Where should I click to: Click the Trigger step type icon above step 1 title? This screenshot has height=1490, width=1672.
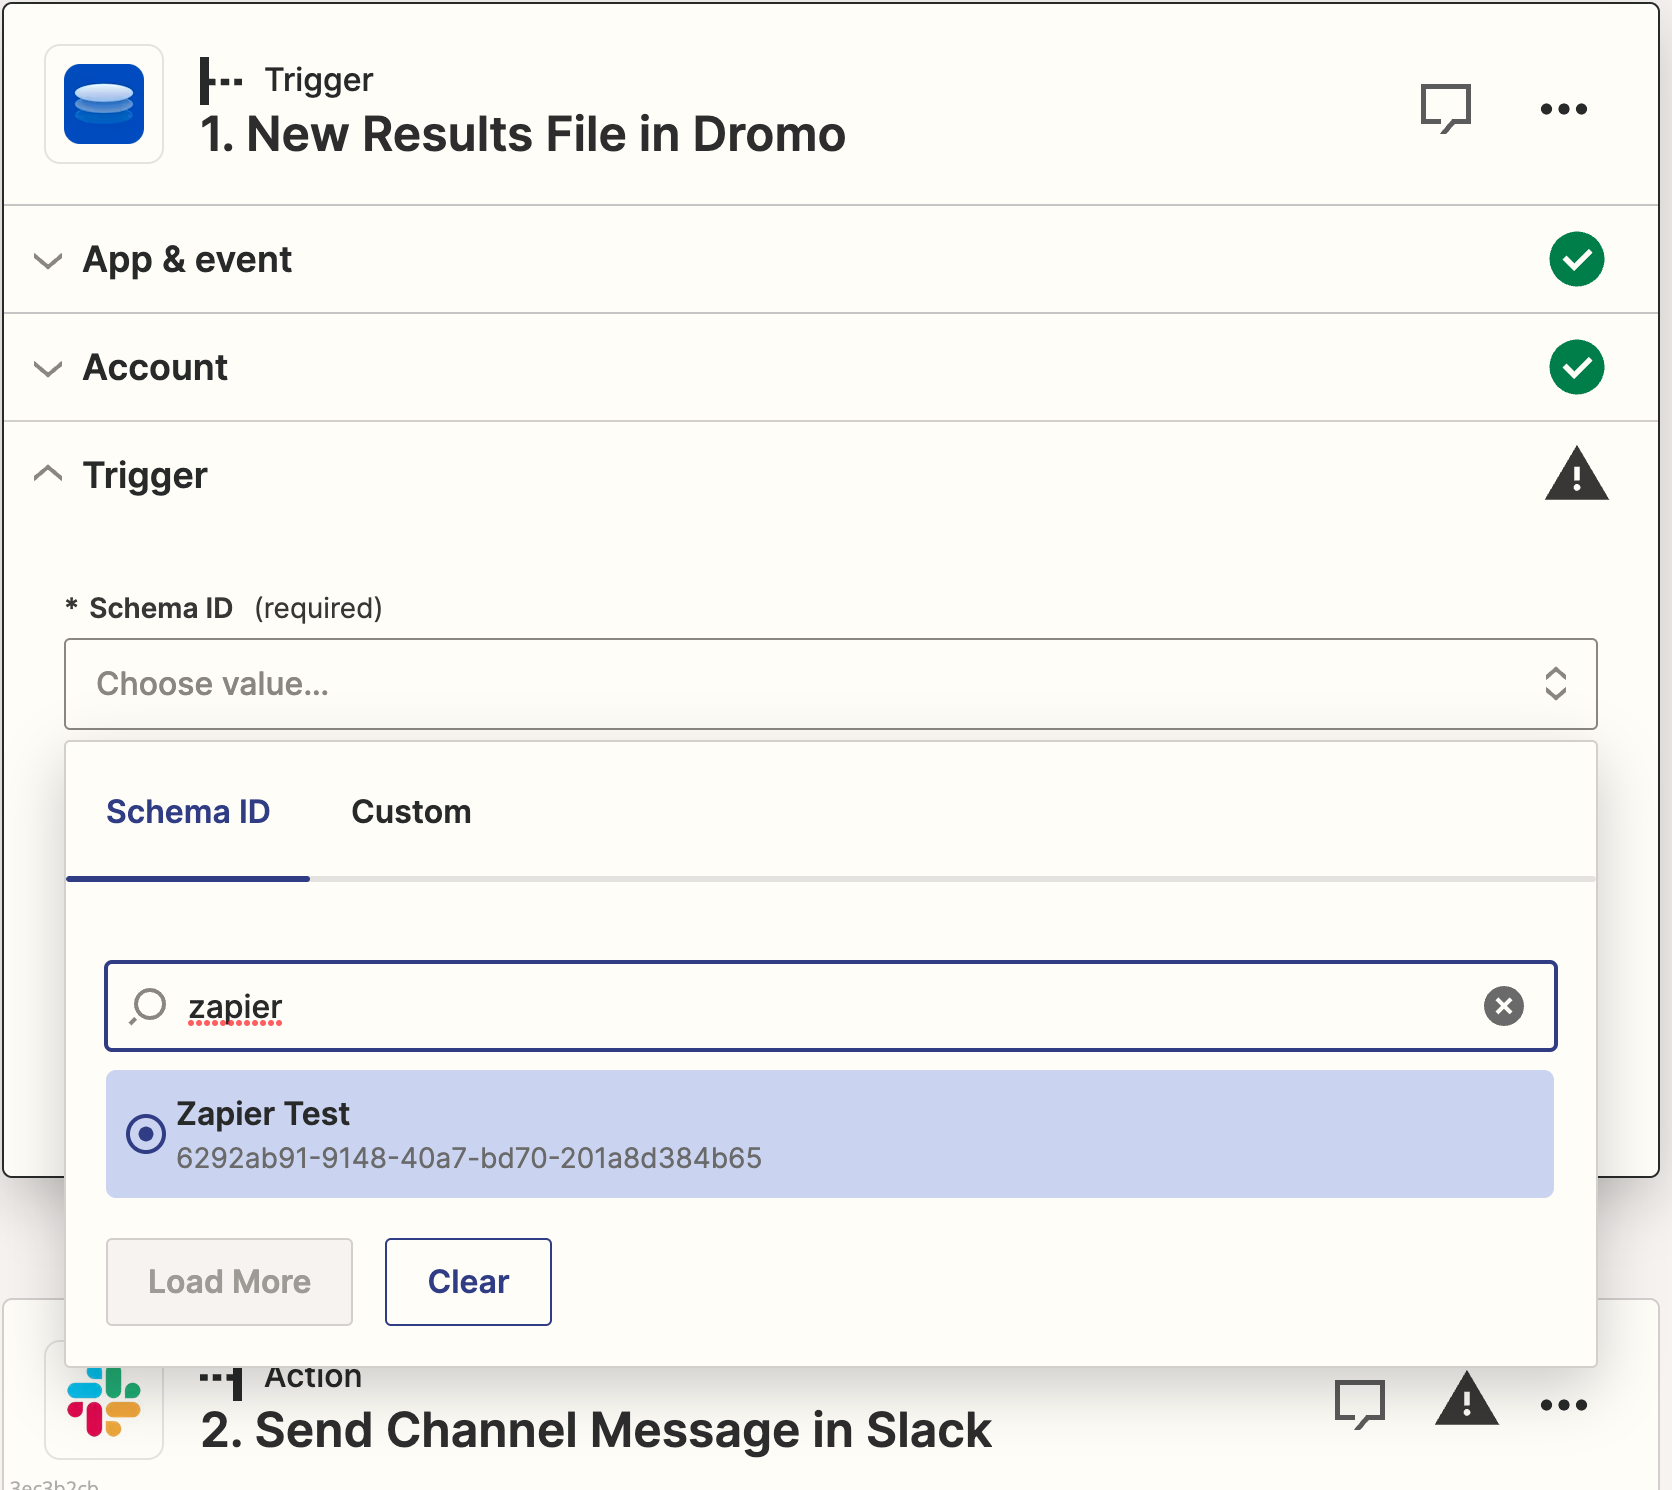tap(221, 81)
